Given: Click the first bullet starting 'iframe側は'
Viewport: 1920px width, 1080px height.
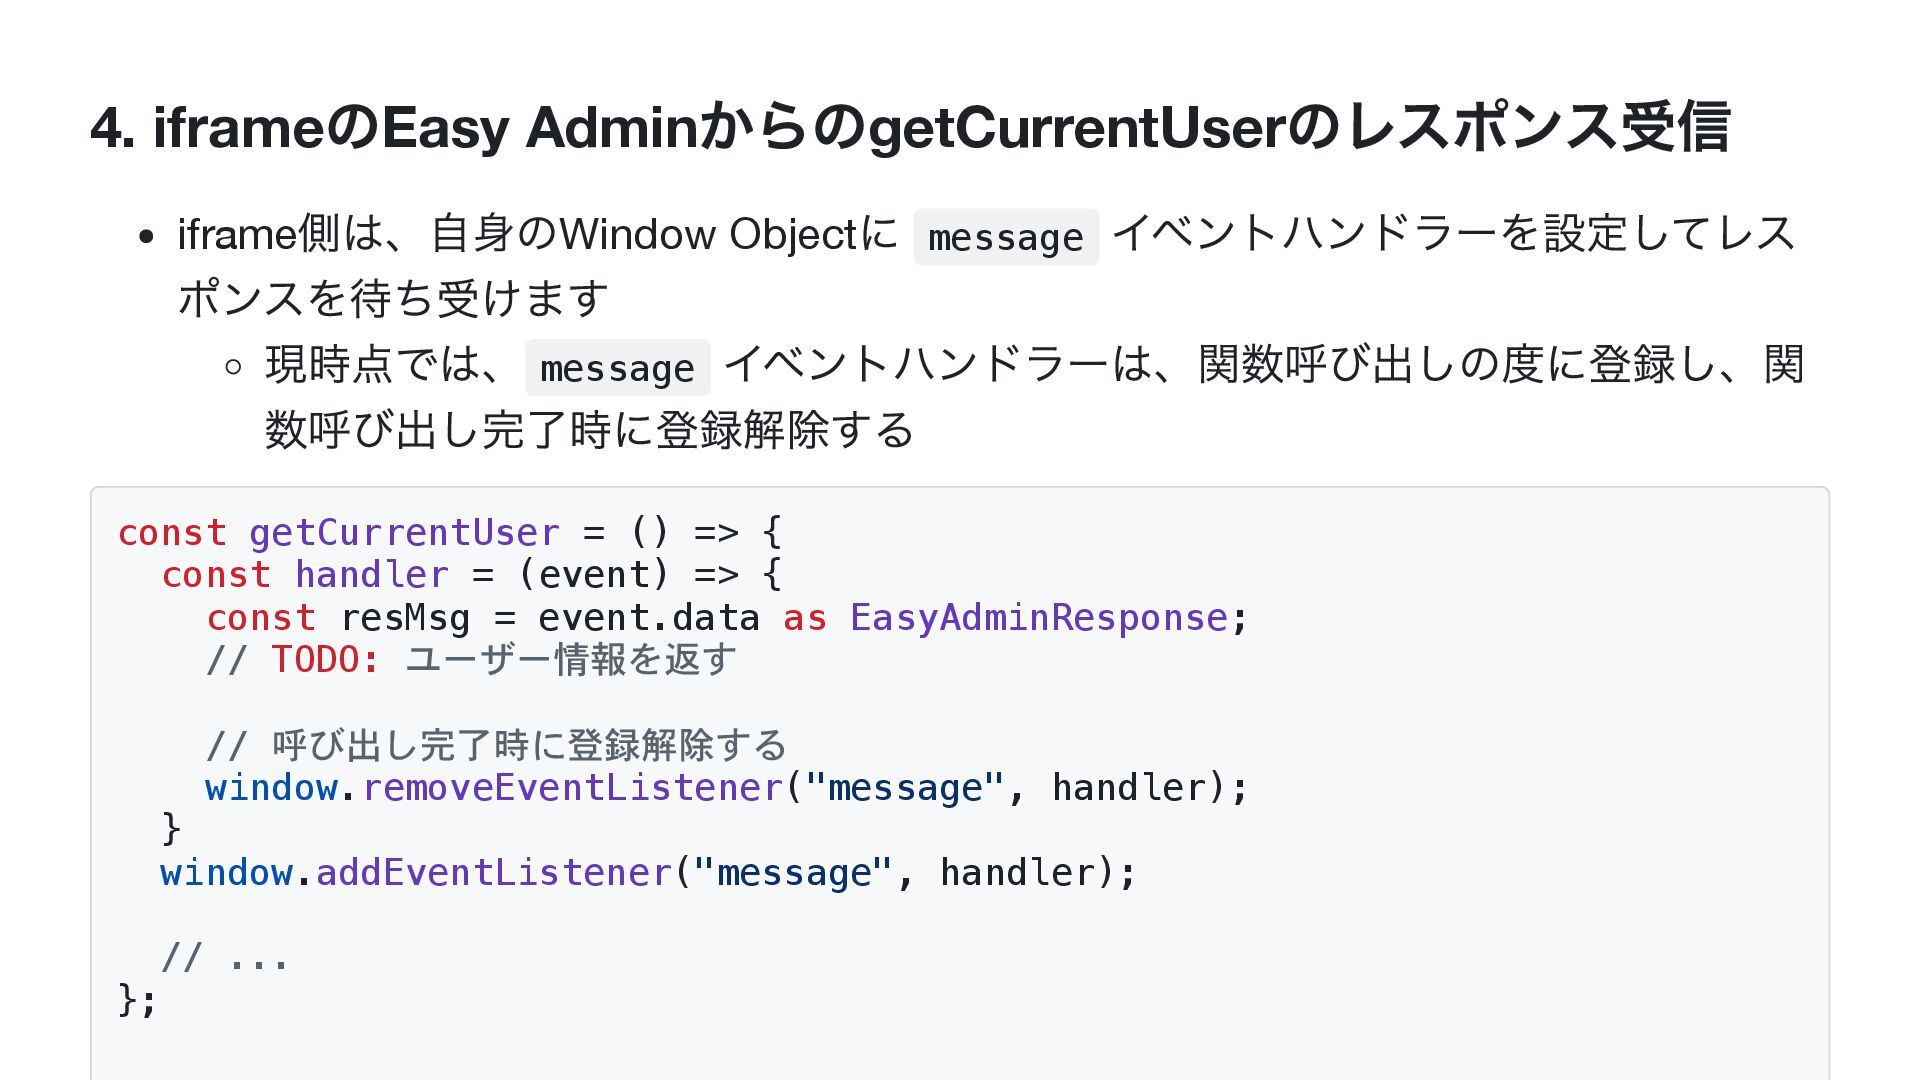Looking at the screenshot, I should (987, 265).
